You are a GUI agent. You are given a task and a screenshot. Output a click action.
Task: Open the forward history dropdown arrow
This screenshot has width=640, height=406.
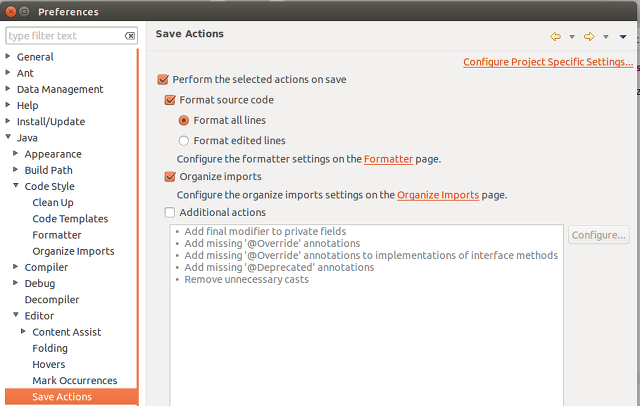click(x=606, y=37)
